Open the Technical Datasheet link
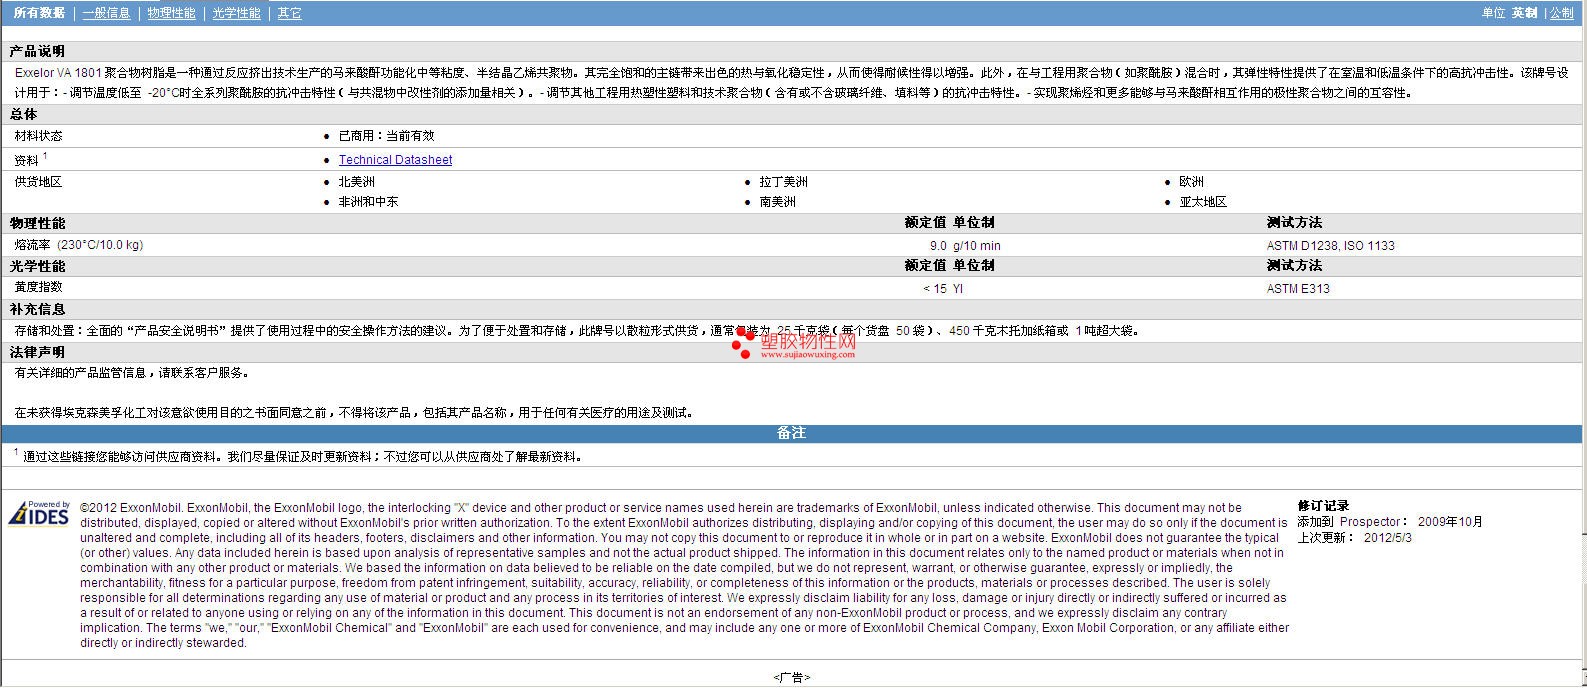Viewport: 1587px width, 688px height. [x=395, y=160]
